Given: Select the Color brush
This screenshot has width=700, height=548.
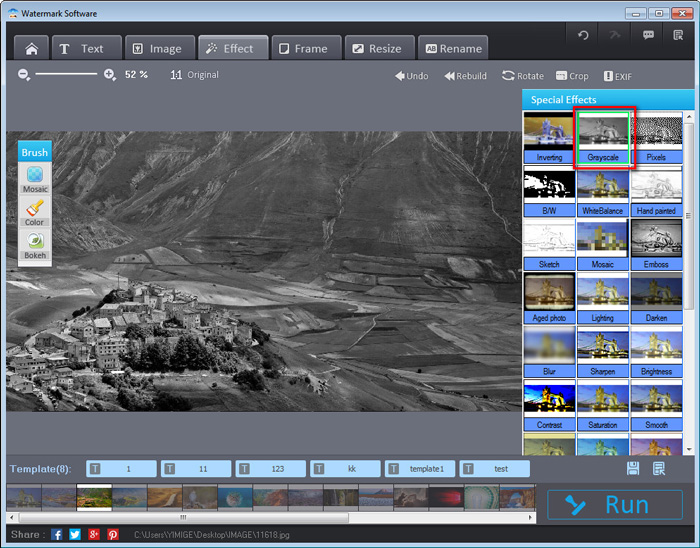Looking at the screenshot, I should coord(35,212).
